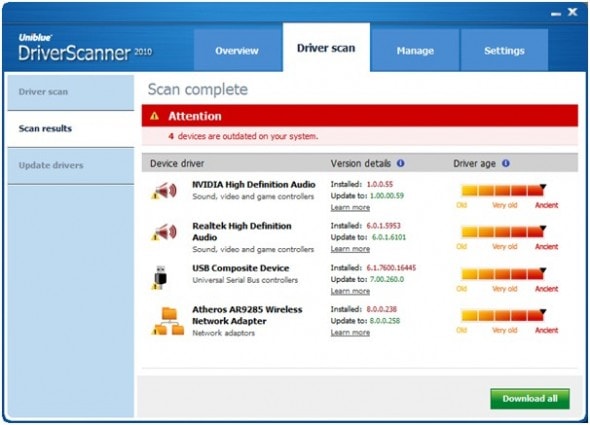The height and width of the screenshot is (425, 590).
Task: Click update version 6.0.1.6101
Action: (389, 237)
